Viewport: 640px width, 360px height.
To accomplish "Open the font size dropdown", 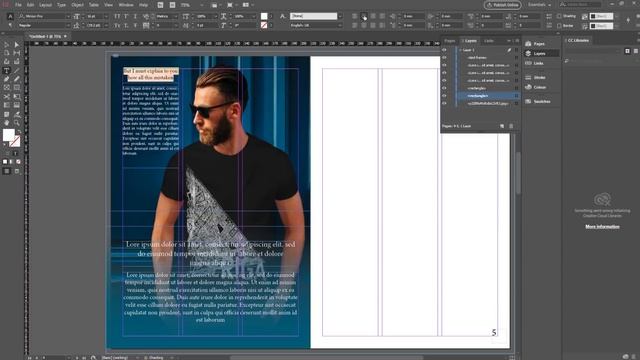I will tap(107, 16).
